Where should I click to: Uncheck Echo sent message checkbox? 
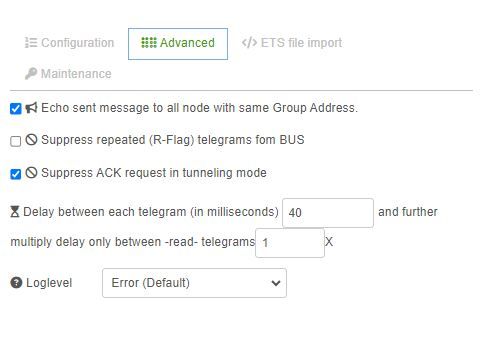point(16,109)
